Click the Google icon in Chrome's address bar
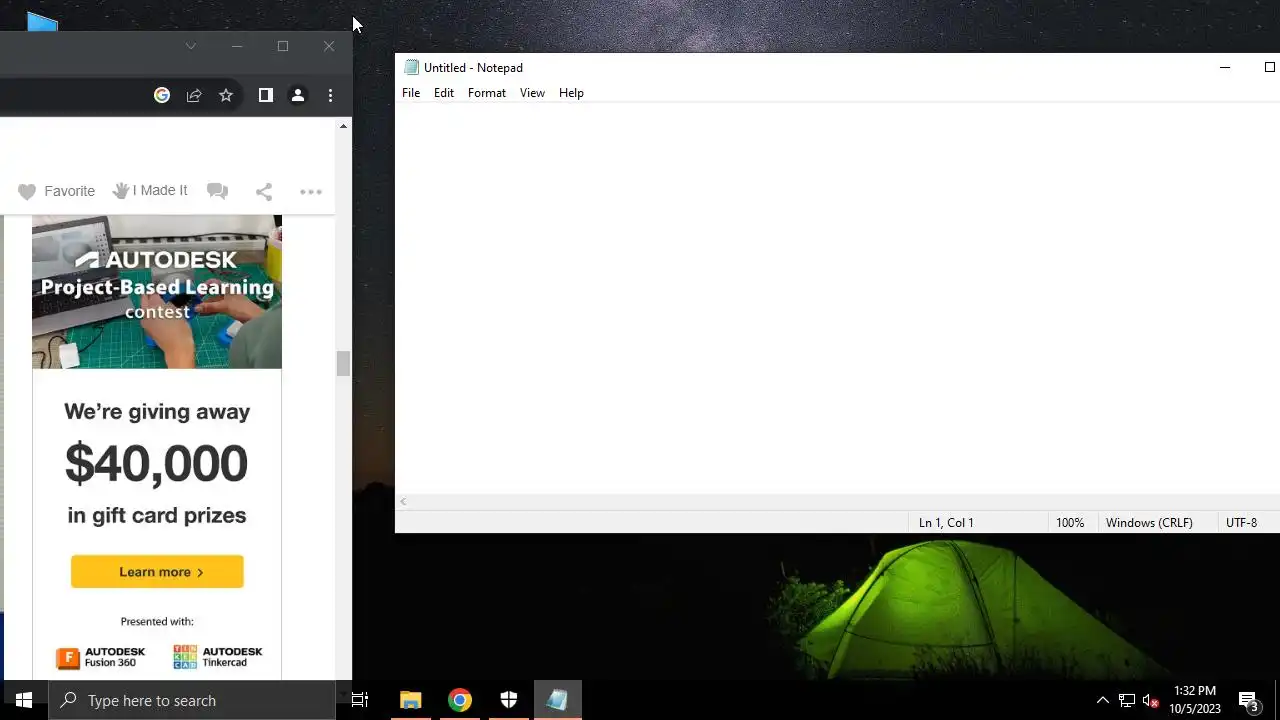 coord(162,95)
